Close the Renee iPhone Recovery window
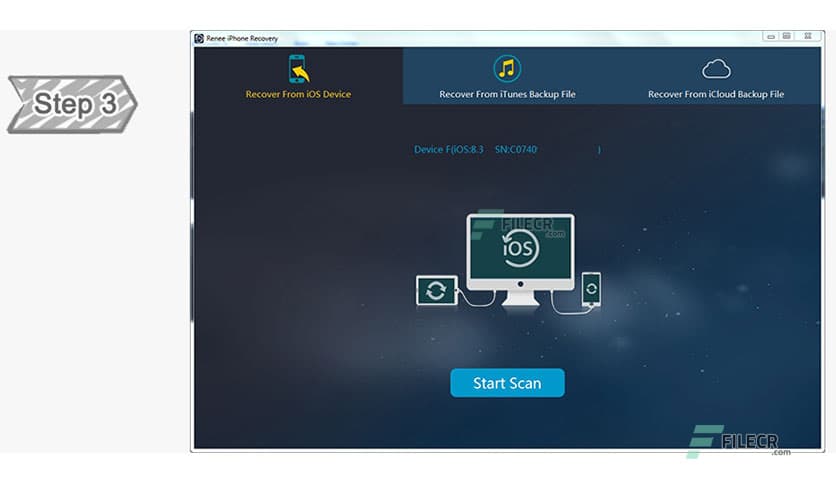 click(x=808, y=36)
